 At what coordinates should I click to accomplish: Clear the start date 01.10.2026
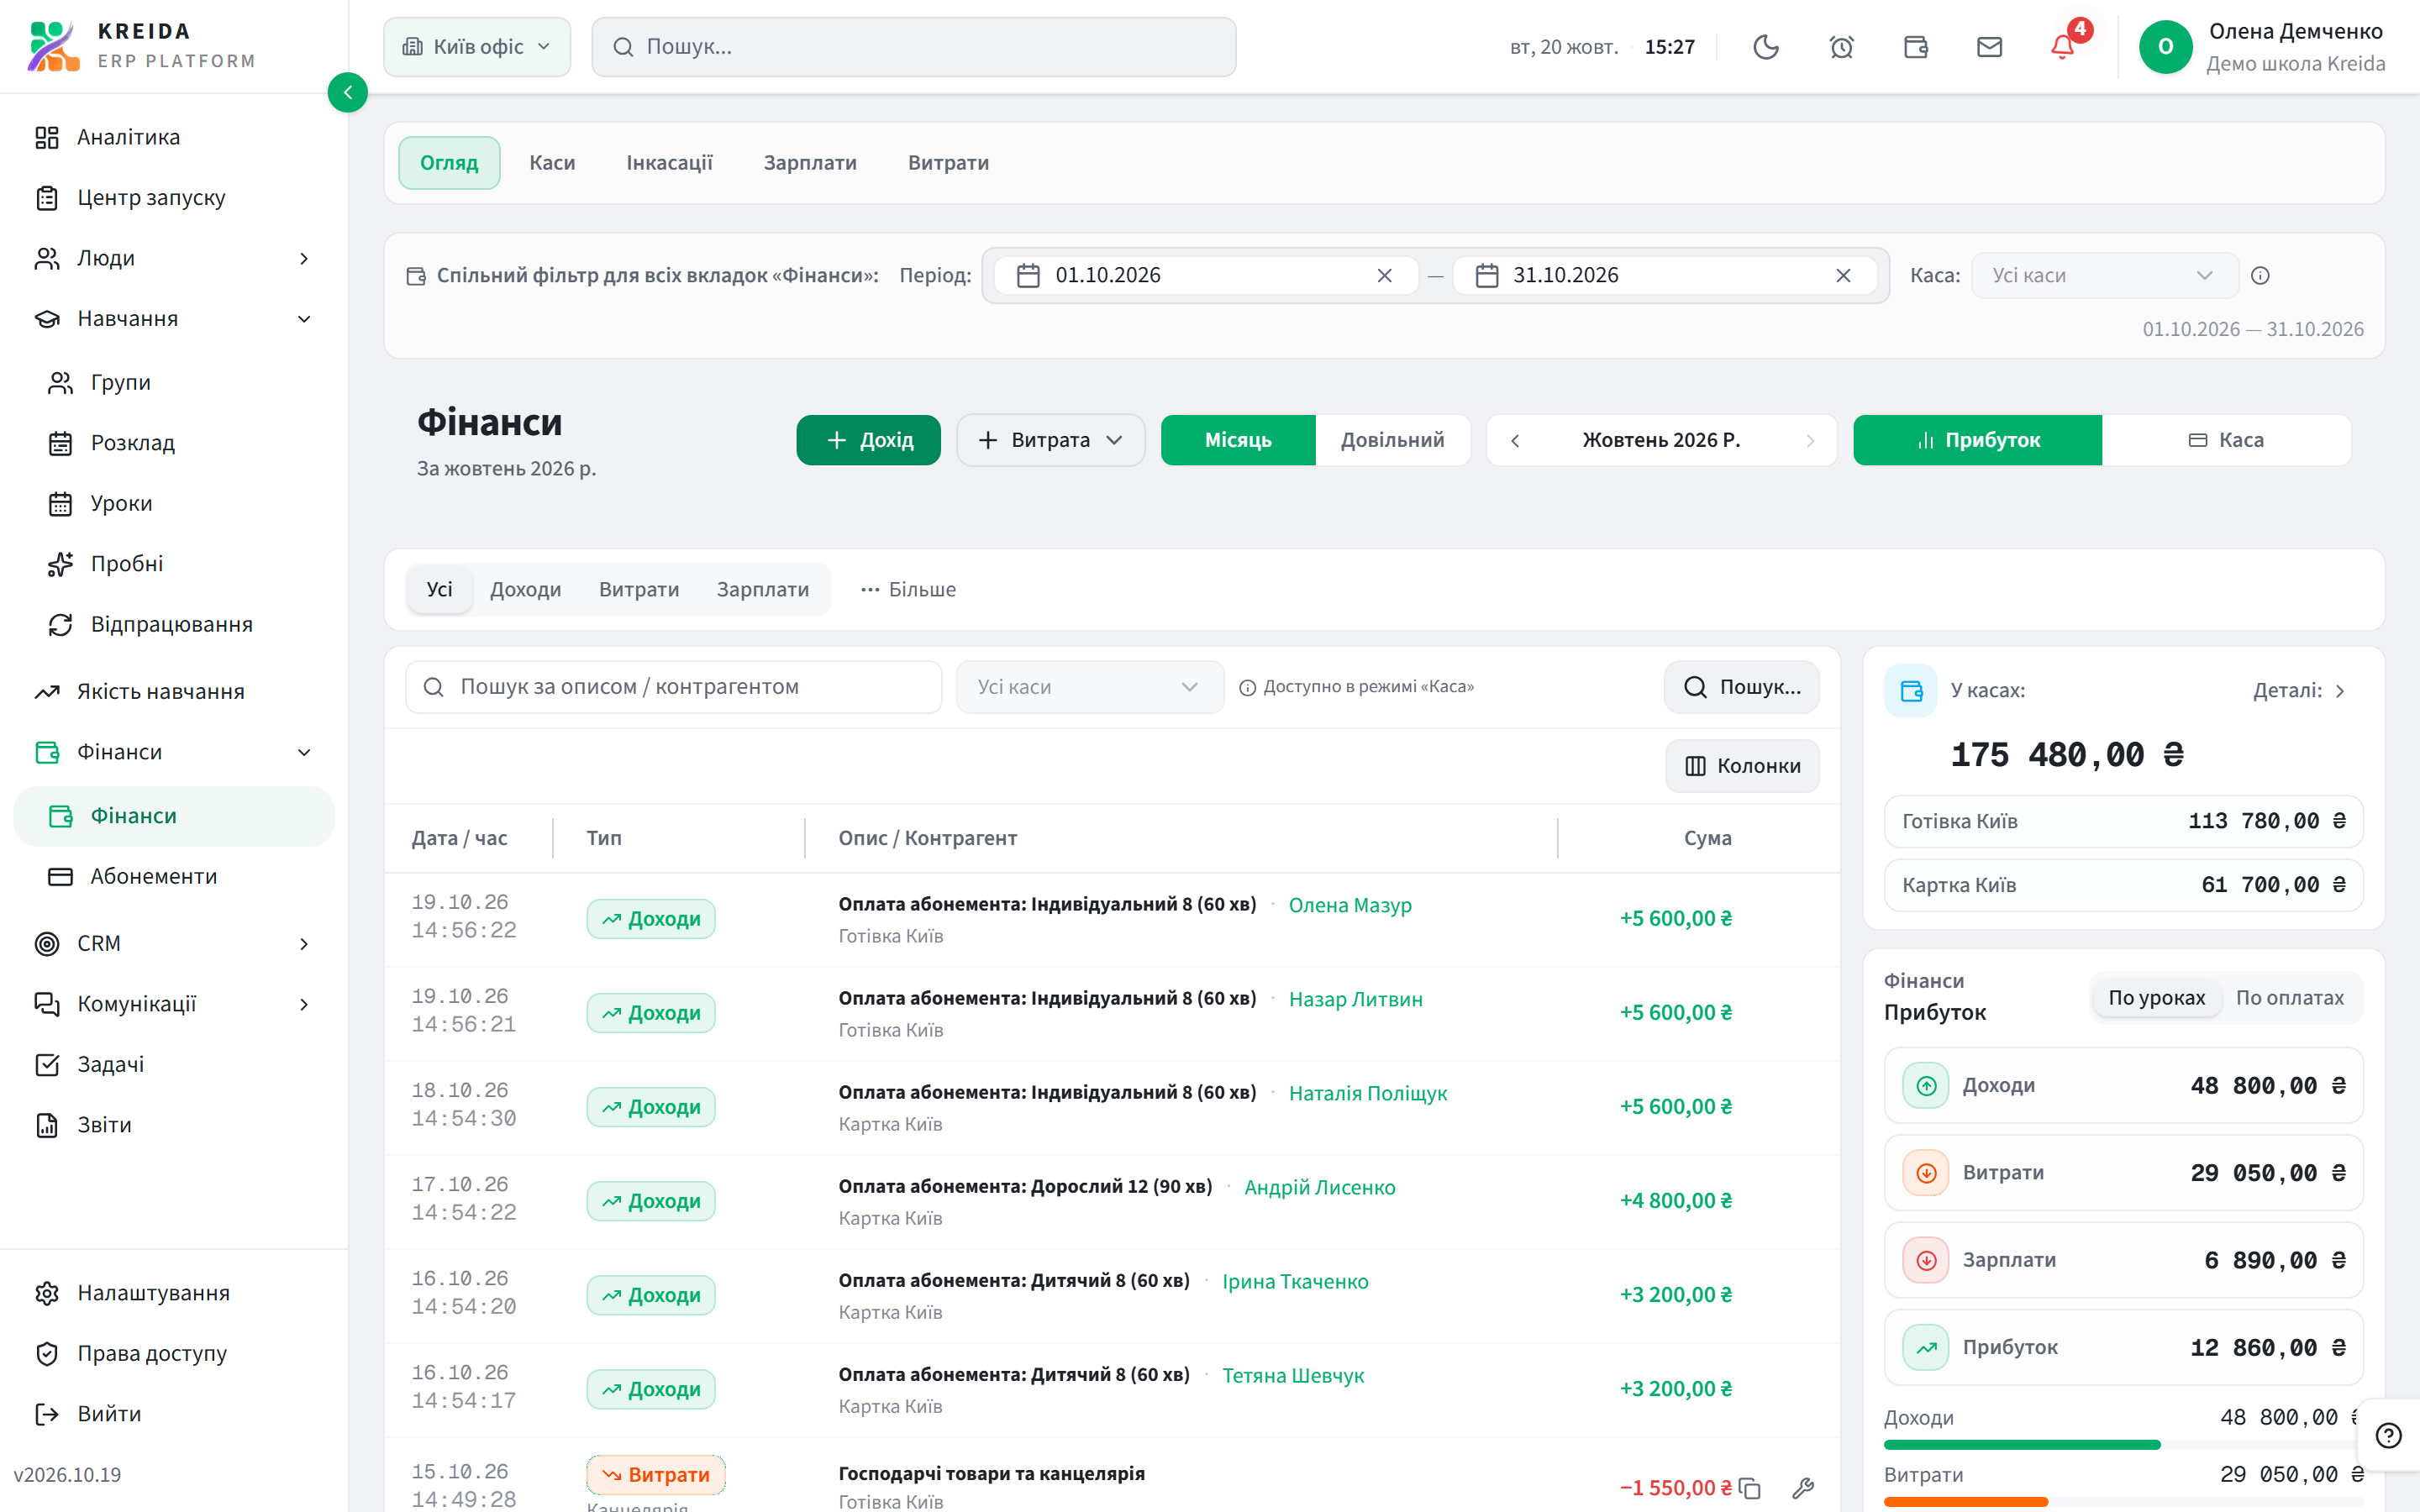(x=1384, y=276)
